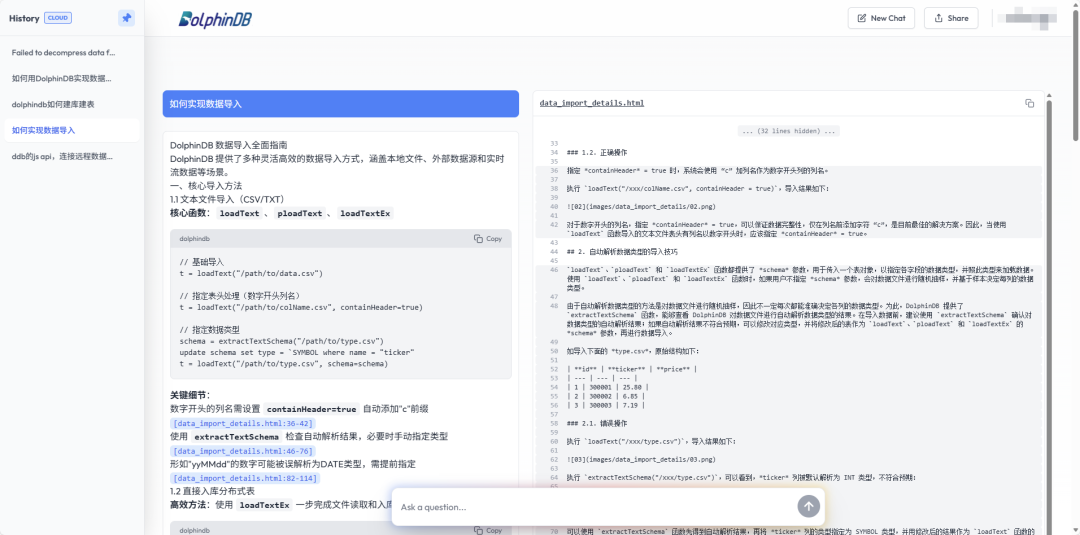The height and width of the screenshot is (535, 1080).
Task: Copy the data_import_details.html file content
Action: click(1029, 103)
